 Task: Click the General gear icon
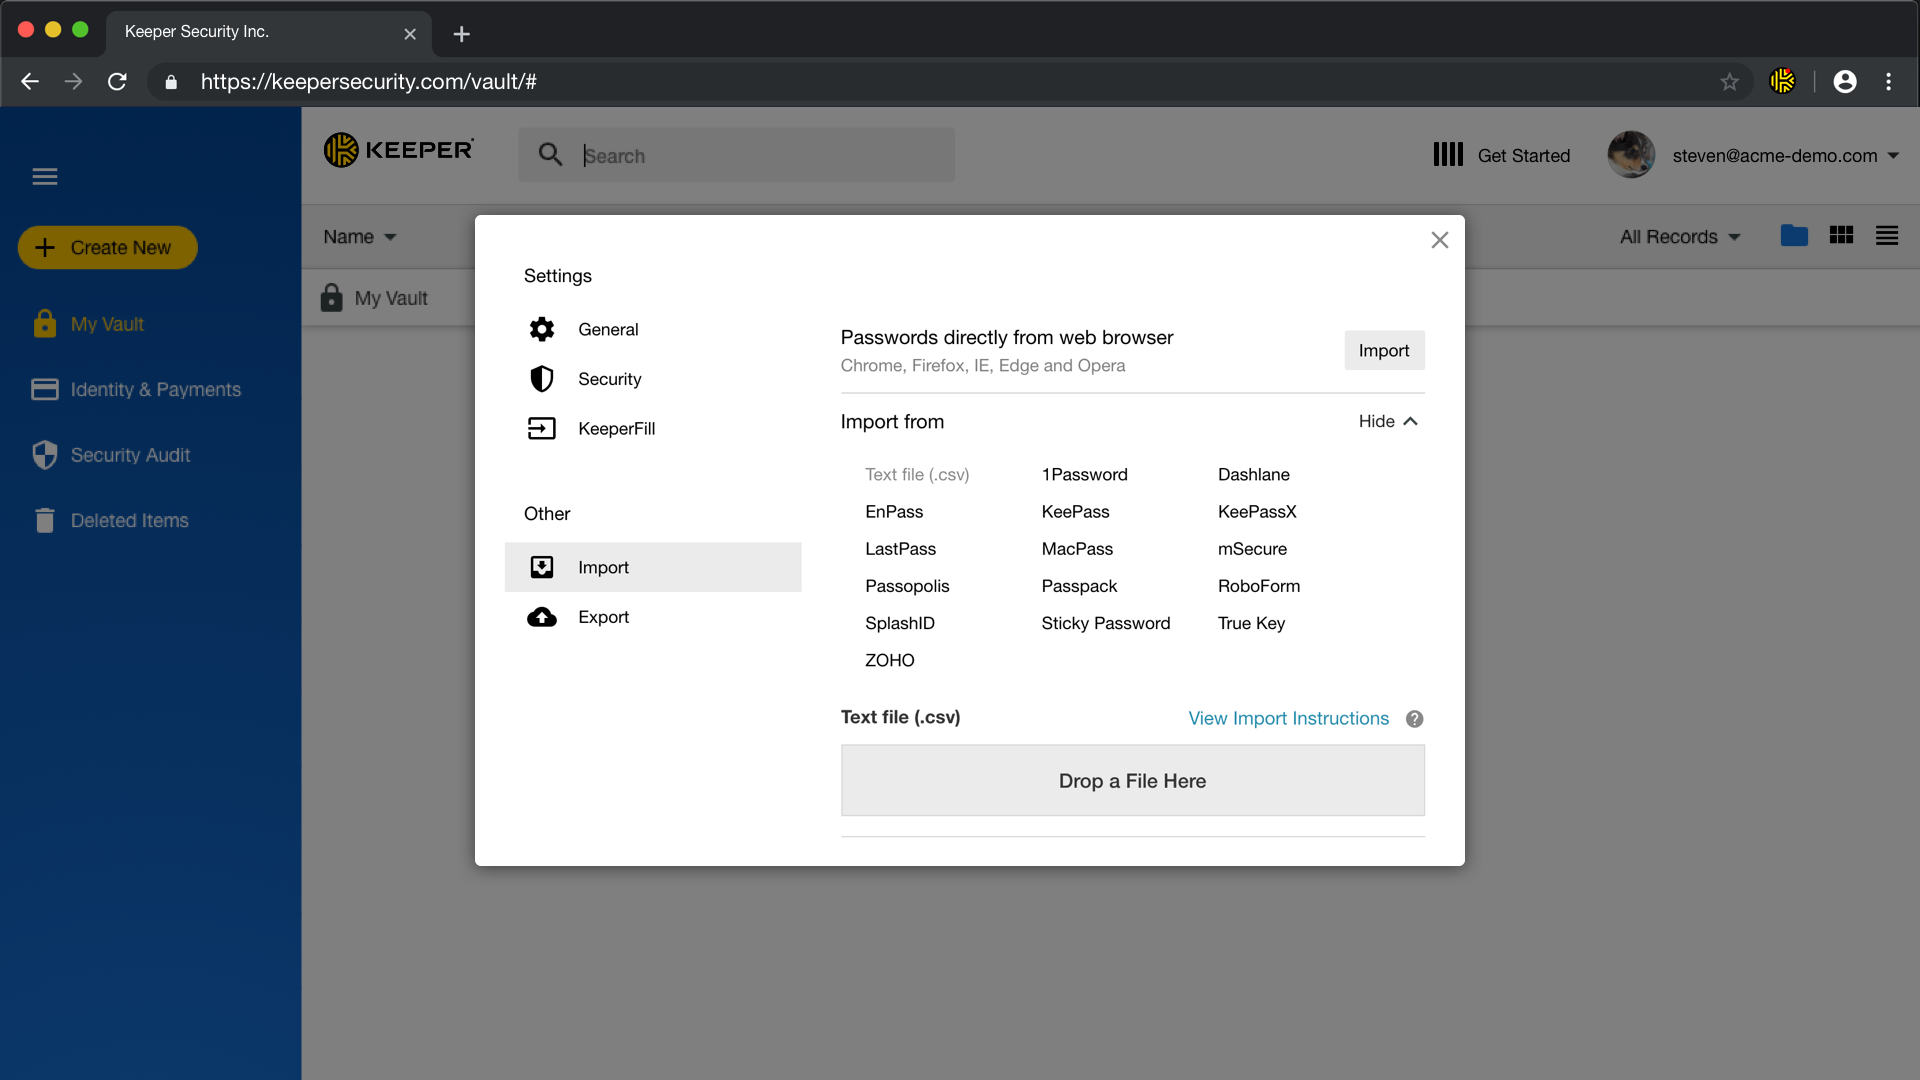coord(542,329)
